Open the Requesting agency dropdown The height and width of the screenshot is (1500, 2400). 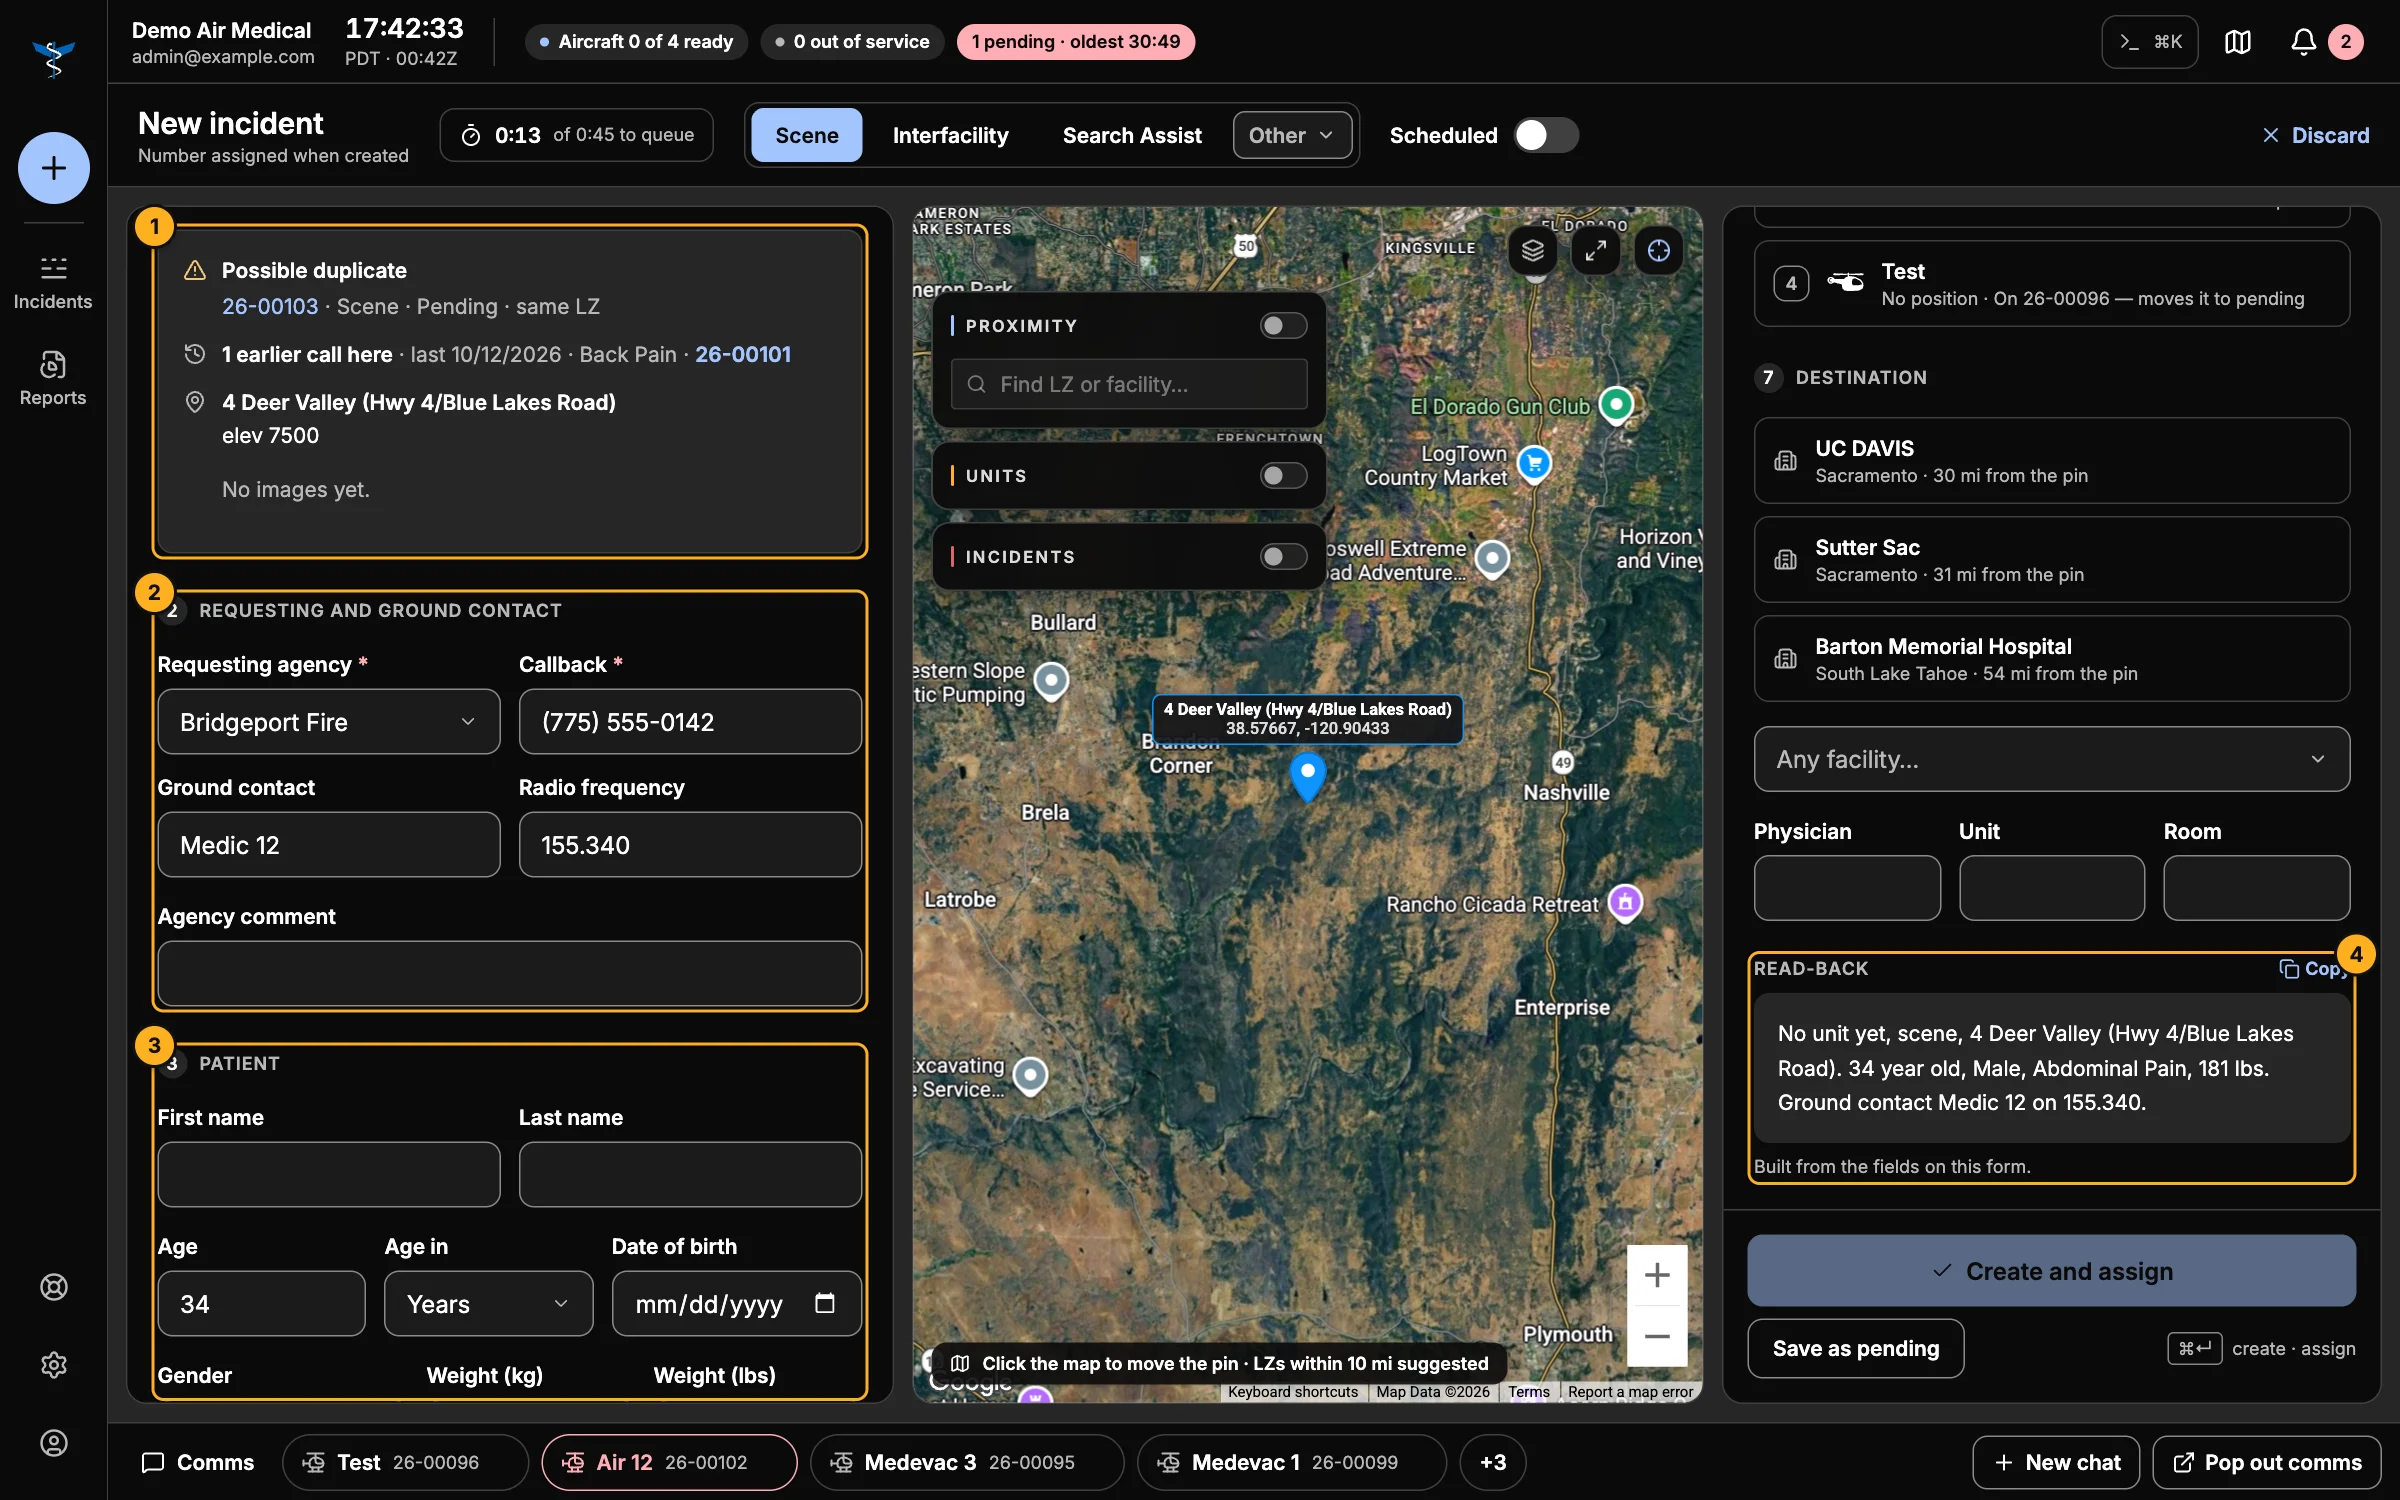click(x=328, y=722)
